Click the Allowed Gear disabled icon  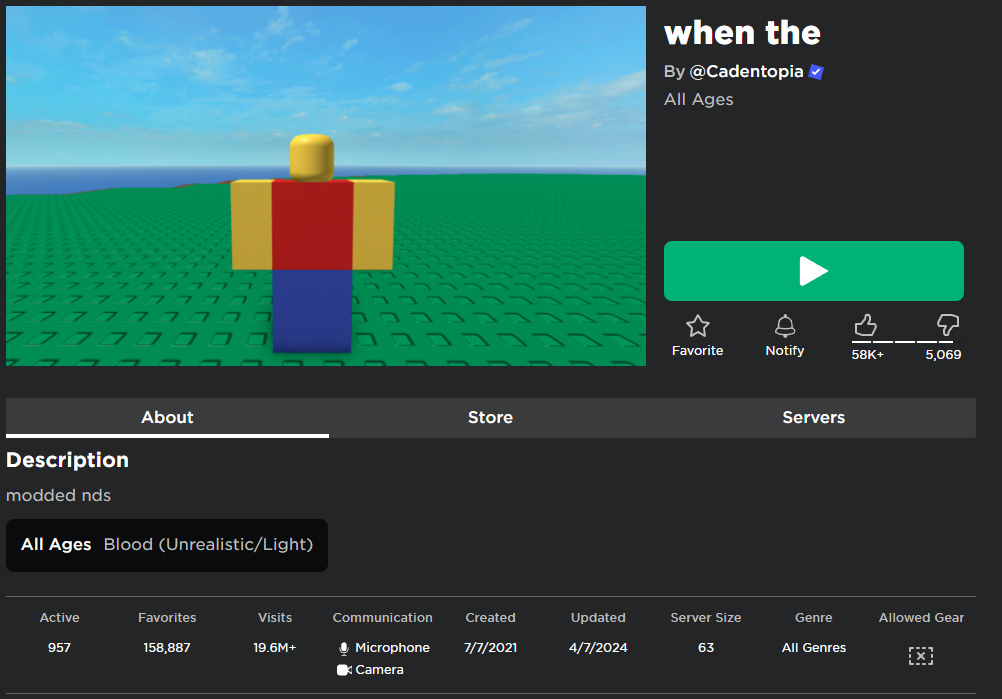point(921,656)
